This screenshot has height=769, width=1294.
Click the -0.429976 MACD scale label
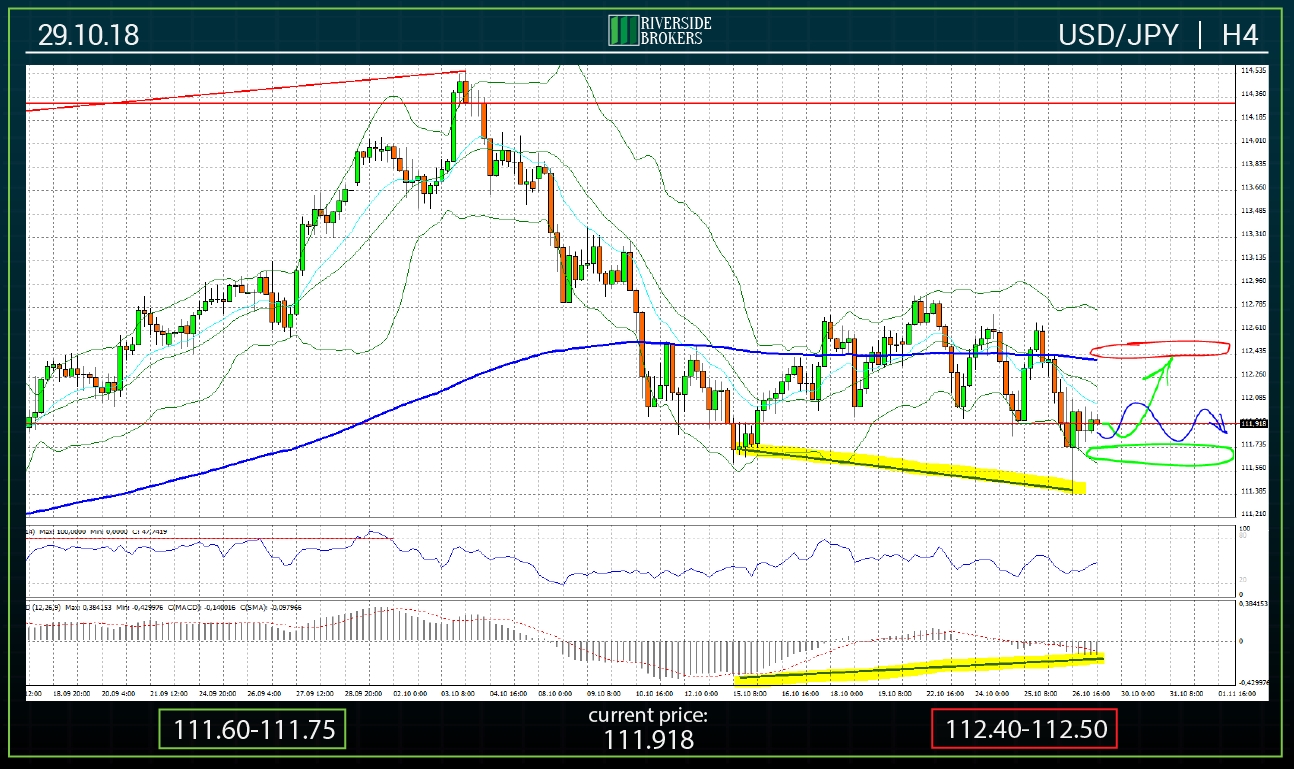(x=1254, y=683)
